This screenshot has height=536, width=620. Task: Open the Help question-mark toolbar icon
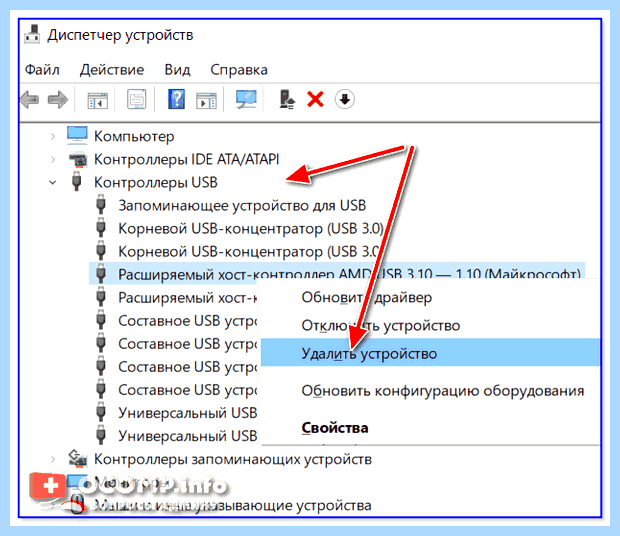(176, 99)
